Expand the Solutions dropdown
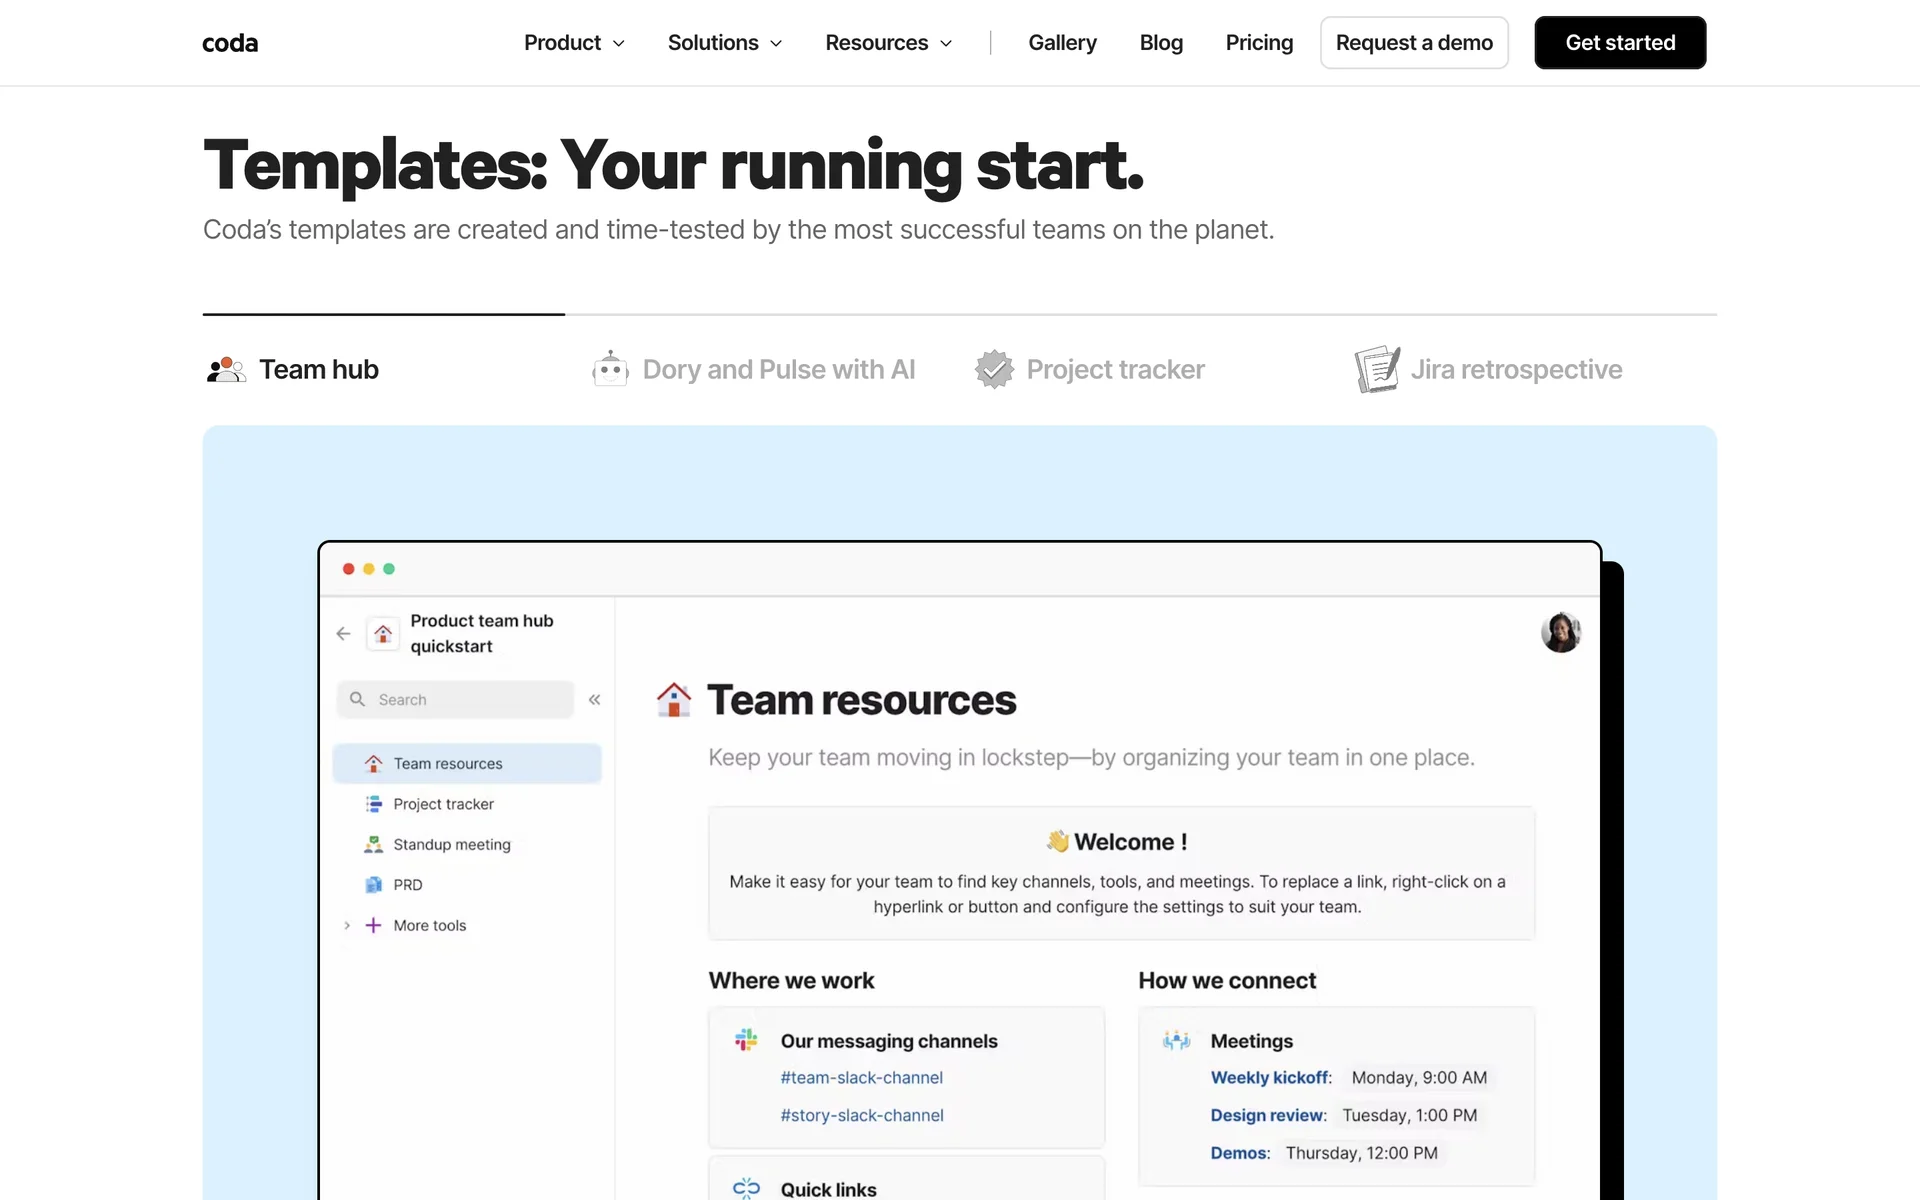 pos(725,43)
